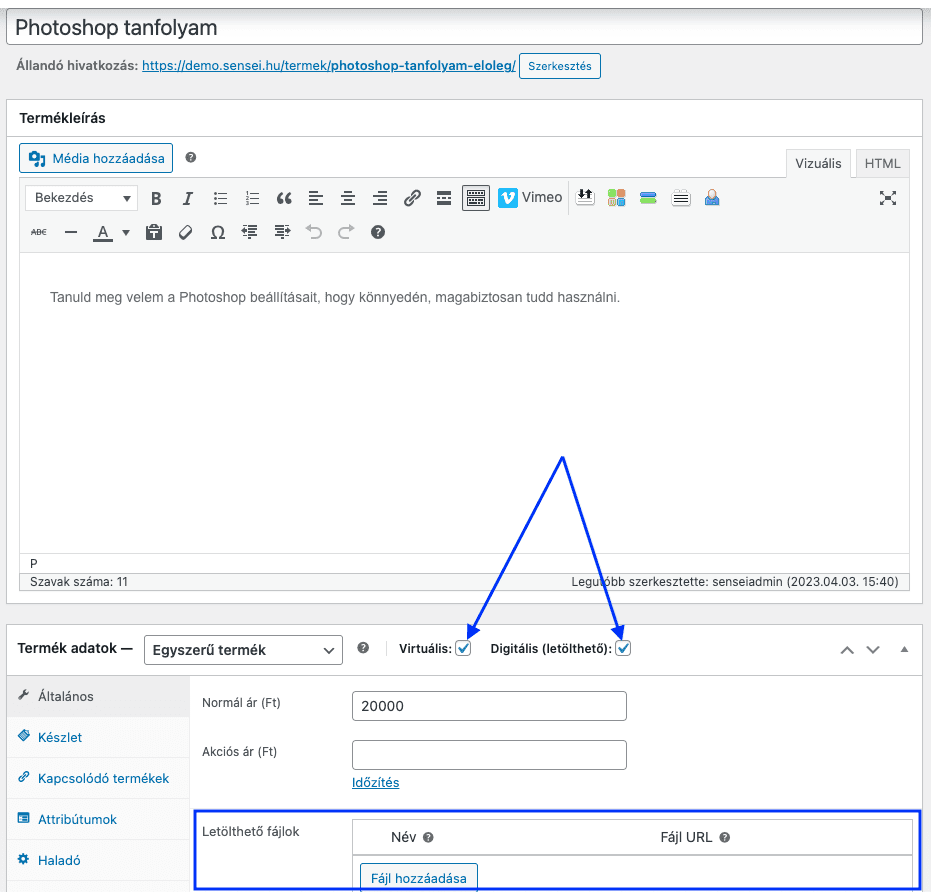This screenshot has height=892, width=931.
Task: Click the 'Szavak száma: 11' word count
Action: tap(79, 582)
